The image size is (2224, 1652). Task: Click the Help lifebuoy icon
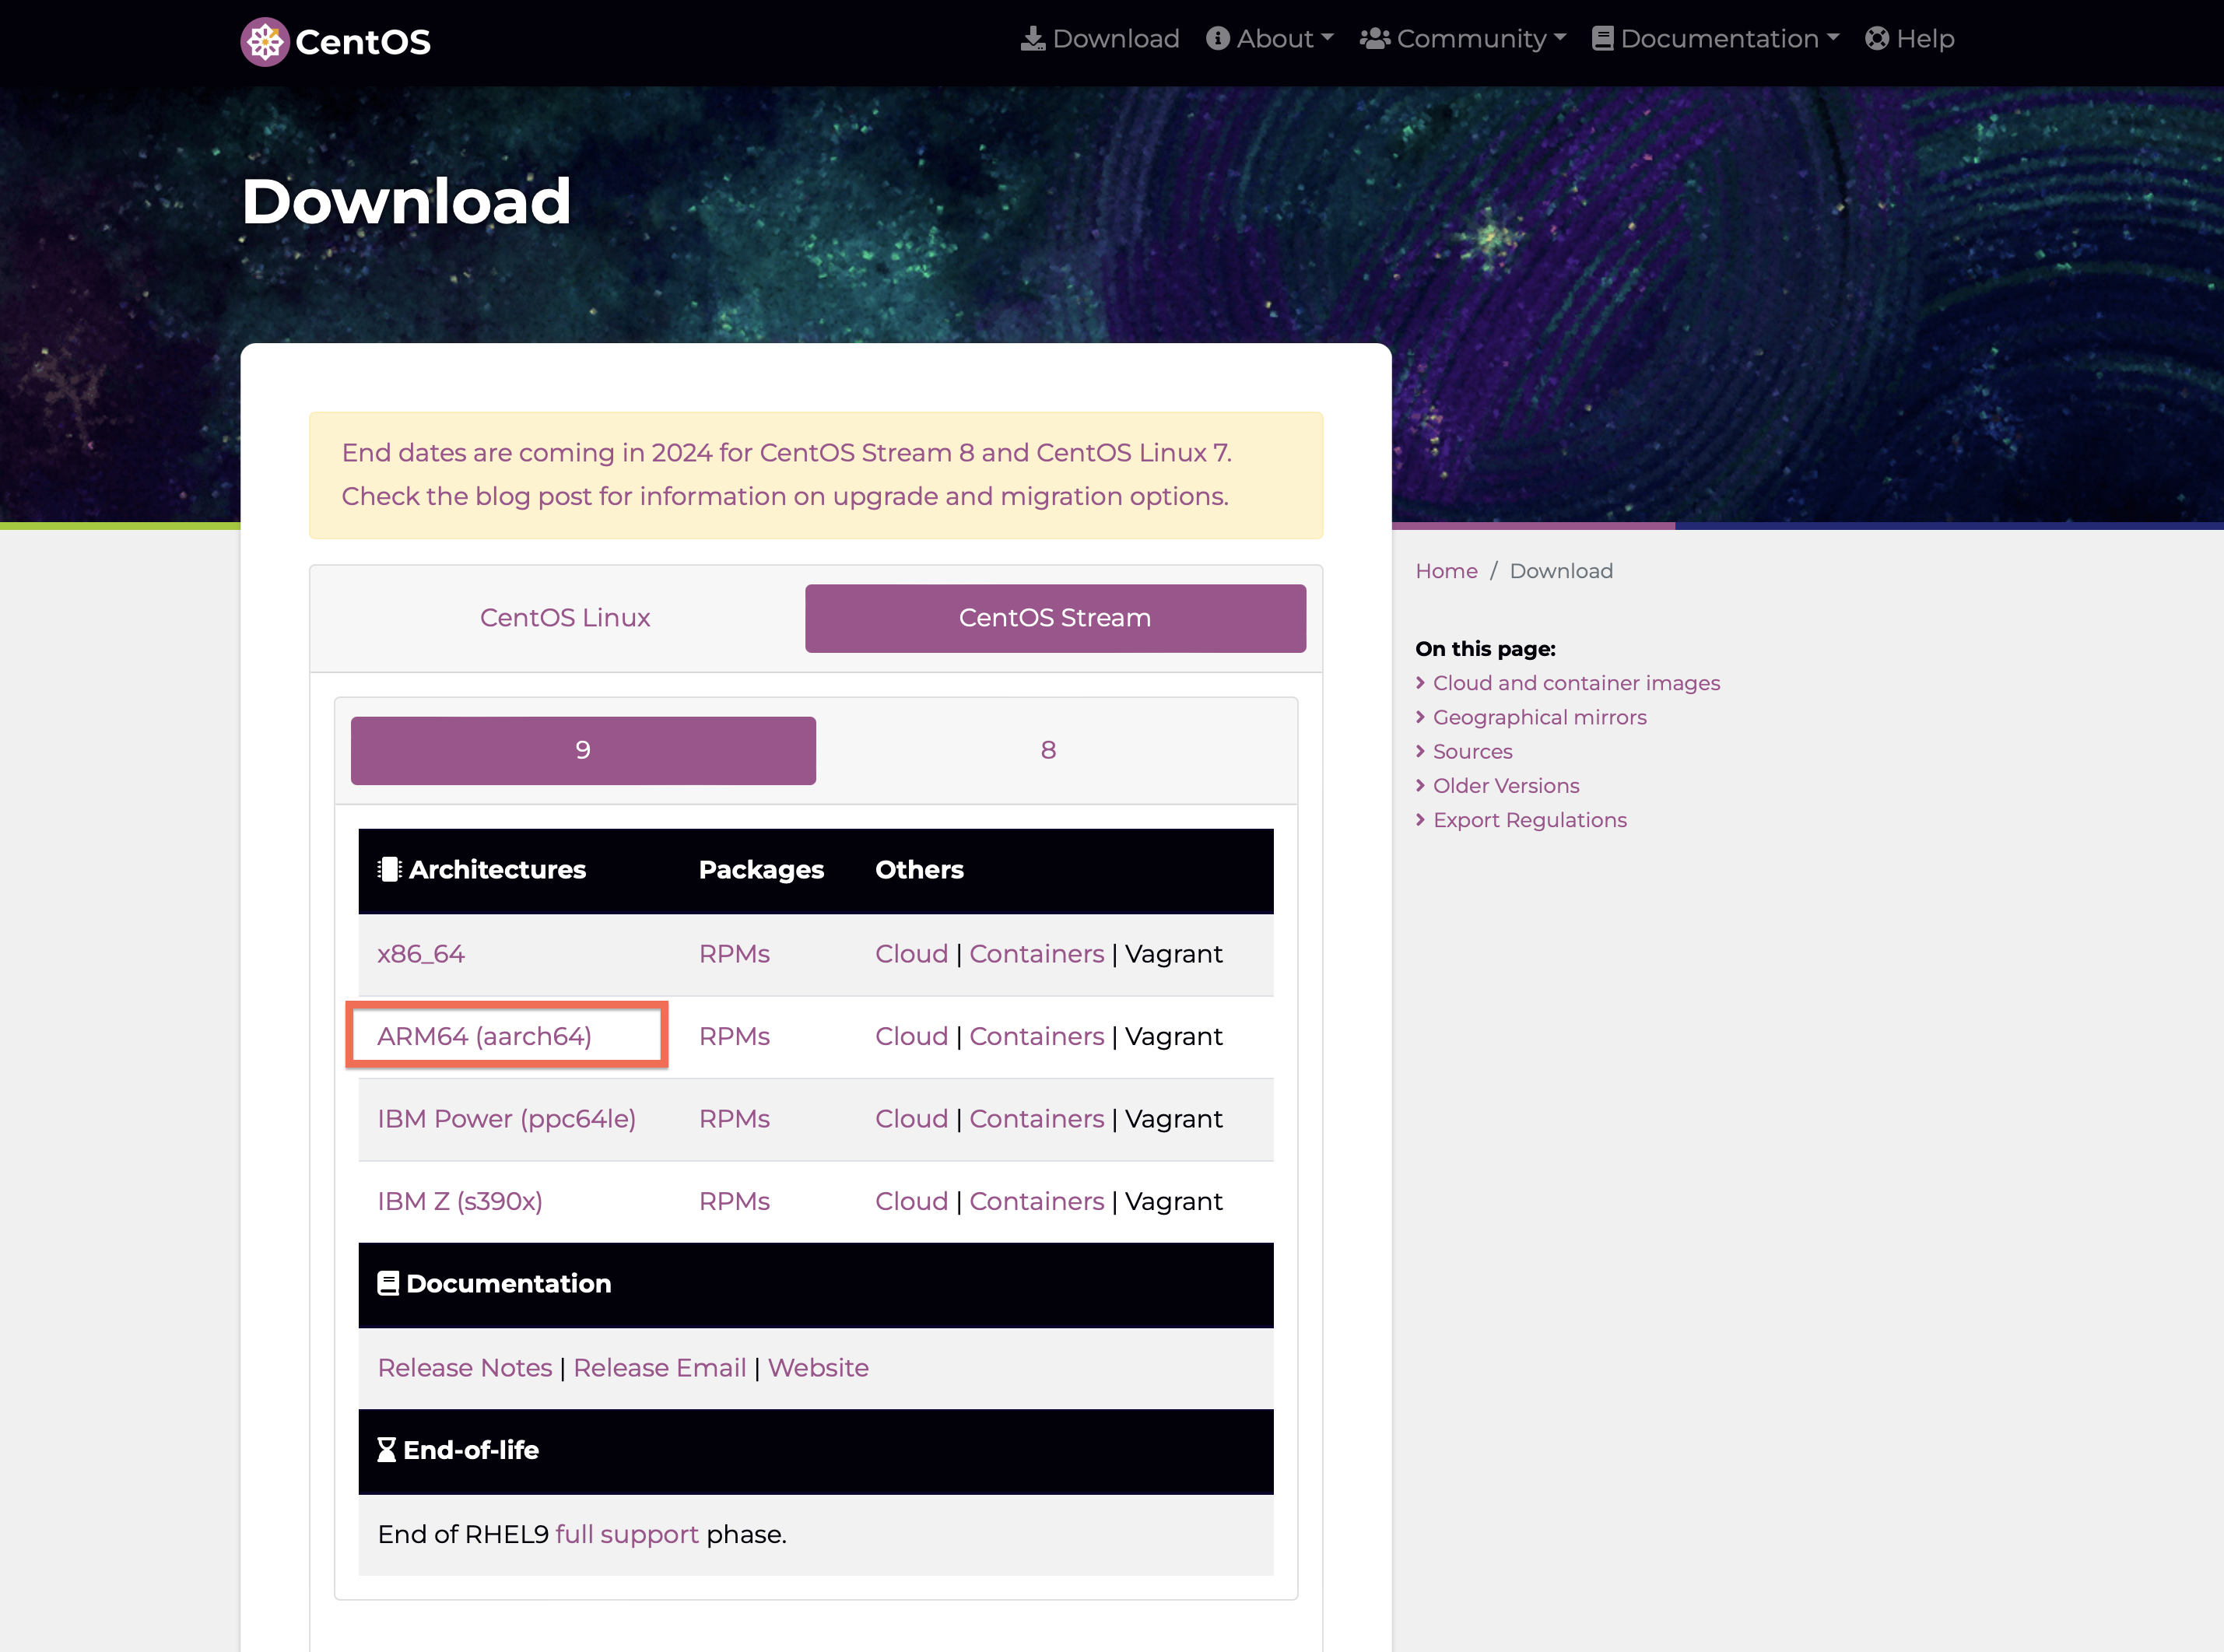click(1877, 39)
